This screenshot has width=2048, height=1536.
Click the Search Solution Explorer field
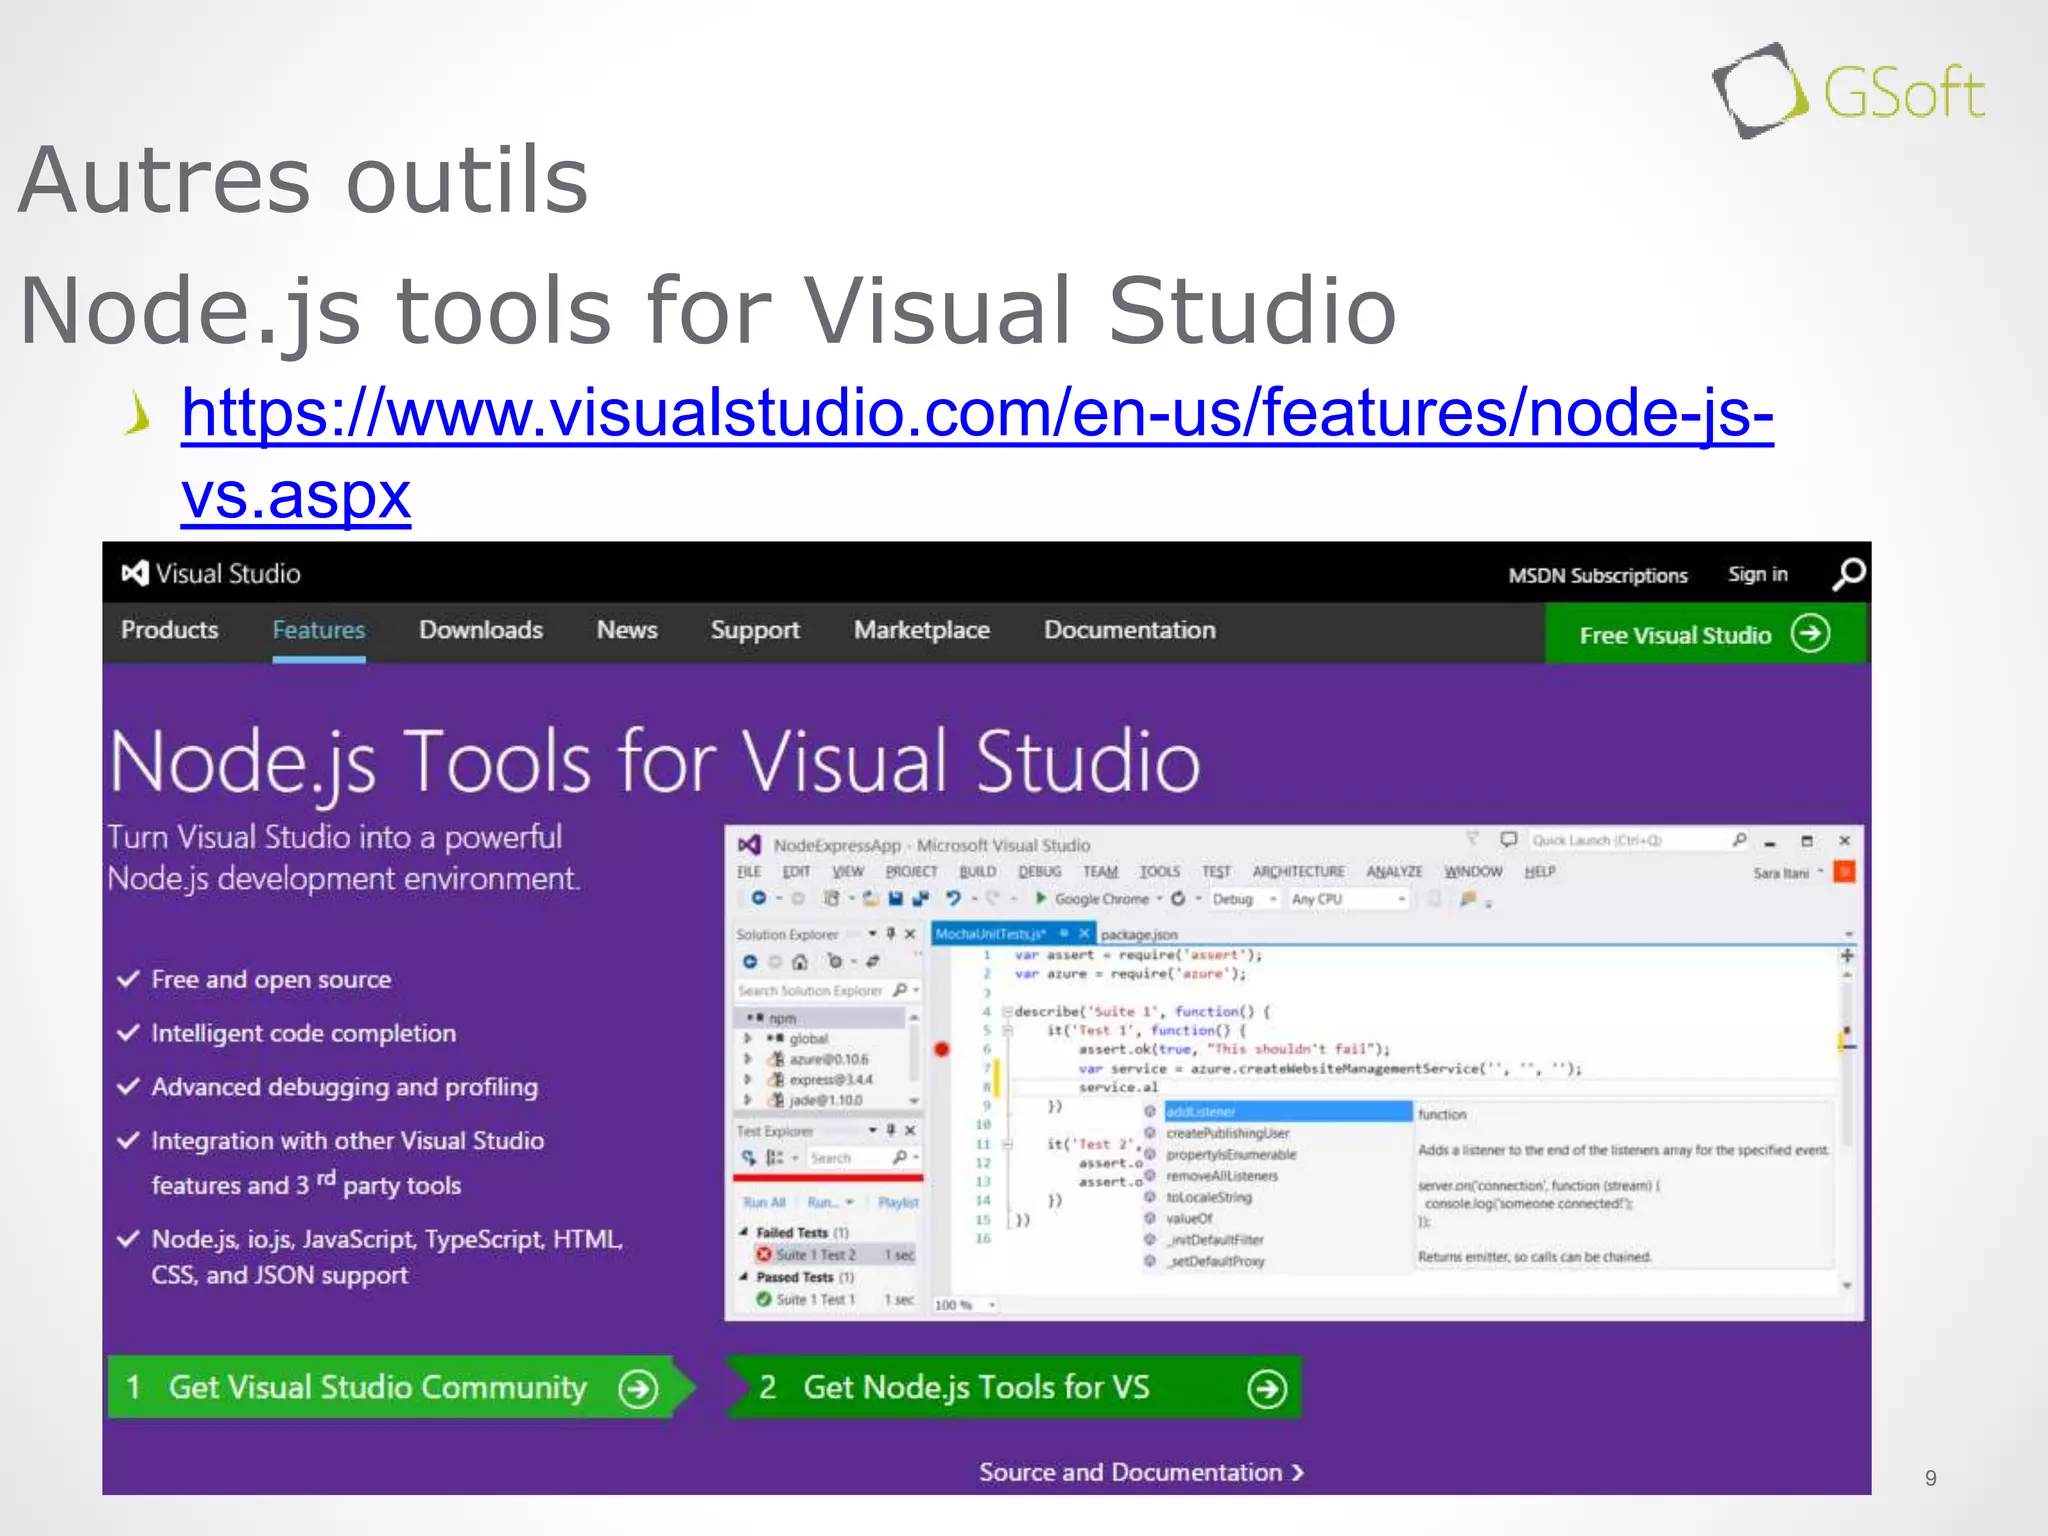coord(828,990)
